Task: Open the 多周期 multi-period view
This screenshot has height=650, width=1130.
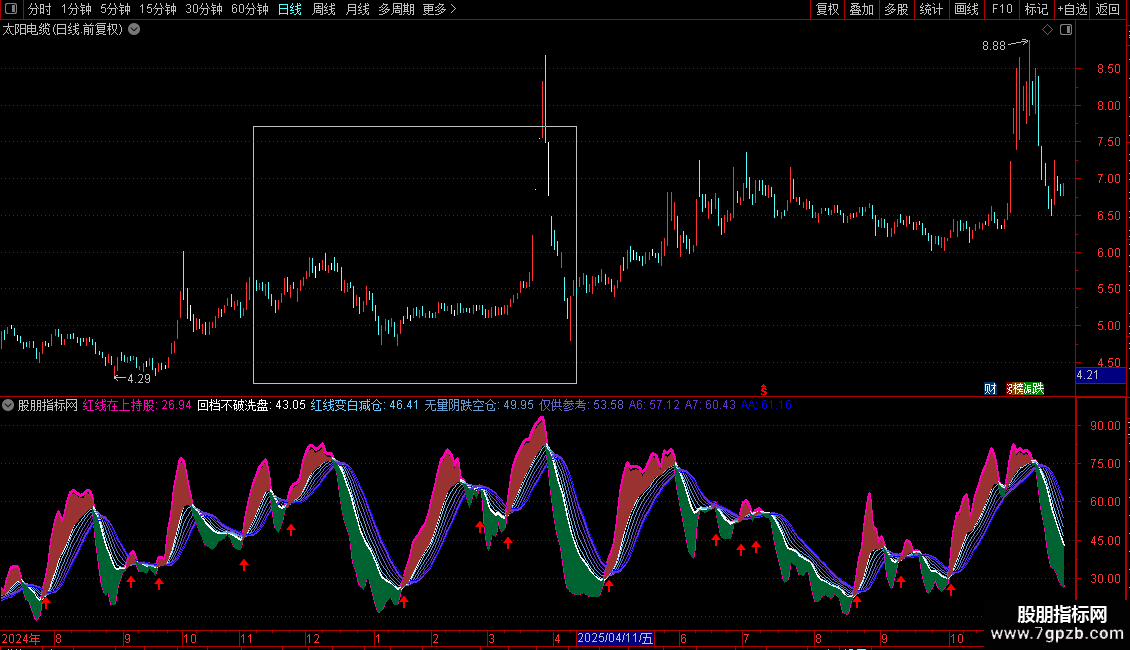Action: coord(396,9)
